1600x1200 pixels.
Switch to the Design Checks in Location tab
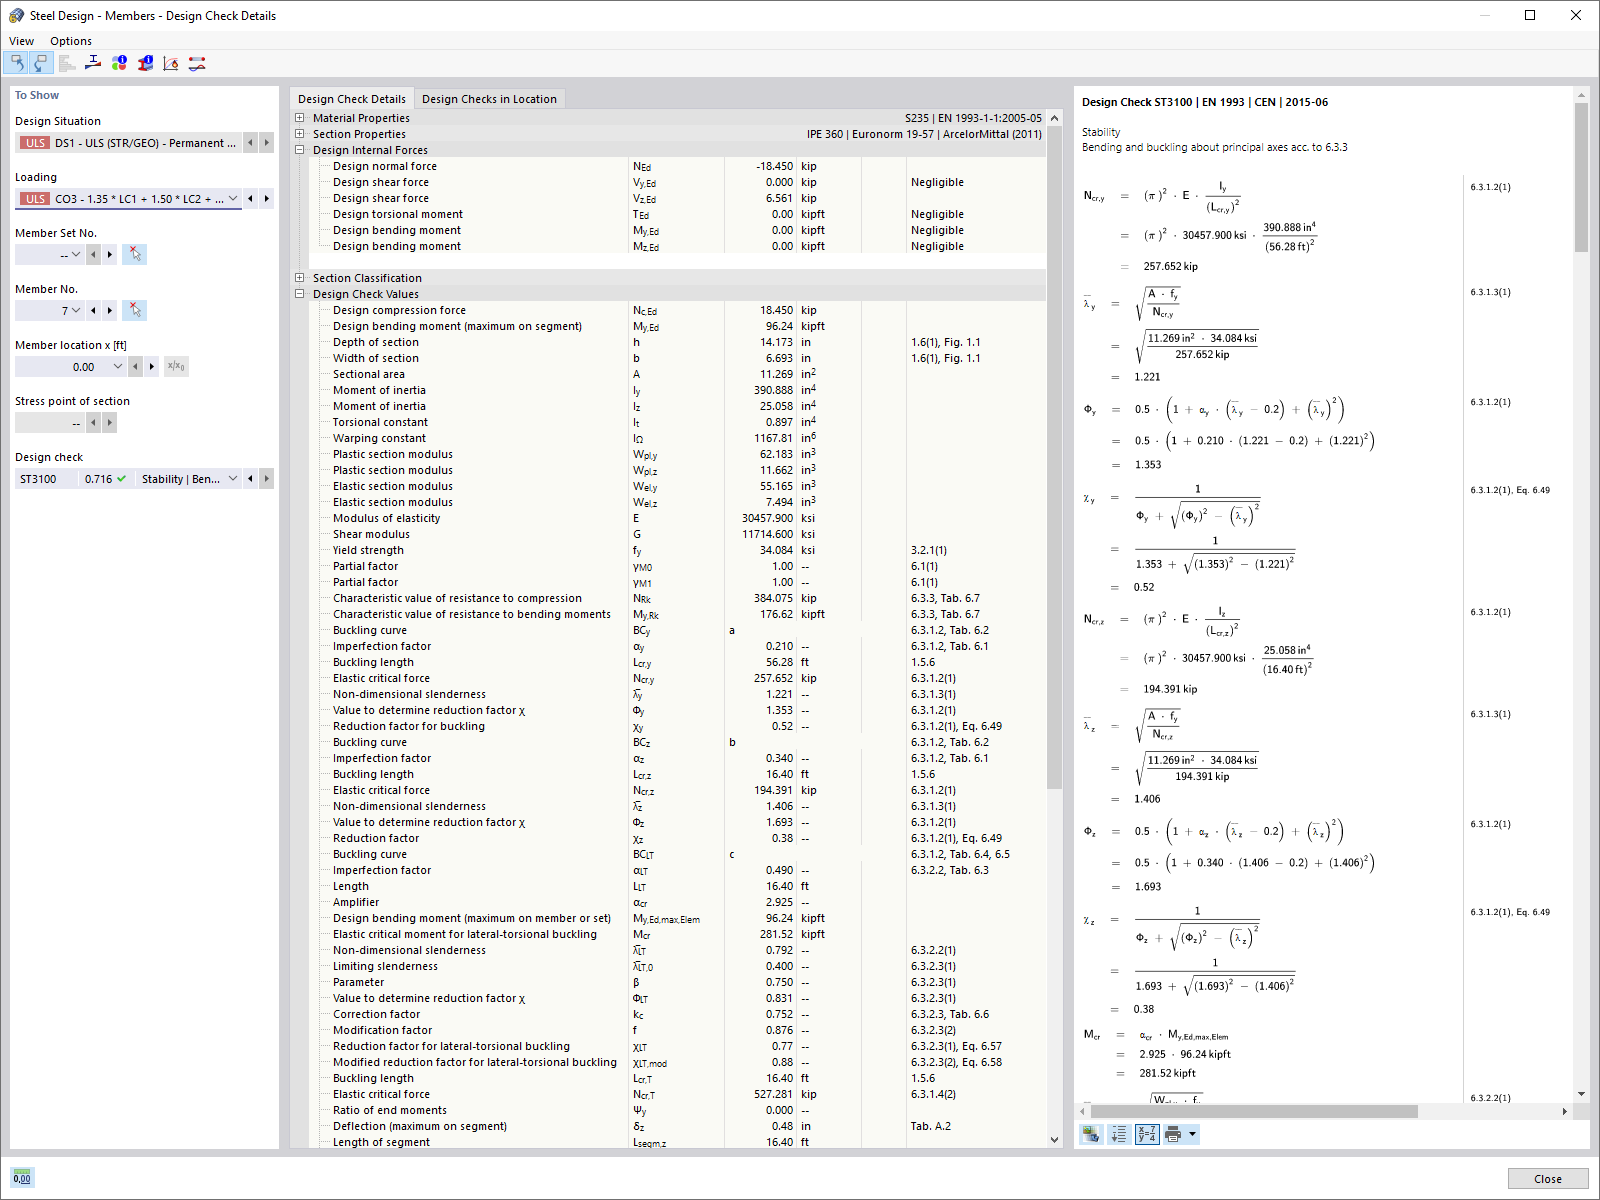(489, 98)
